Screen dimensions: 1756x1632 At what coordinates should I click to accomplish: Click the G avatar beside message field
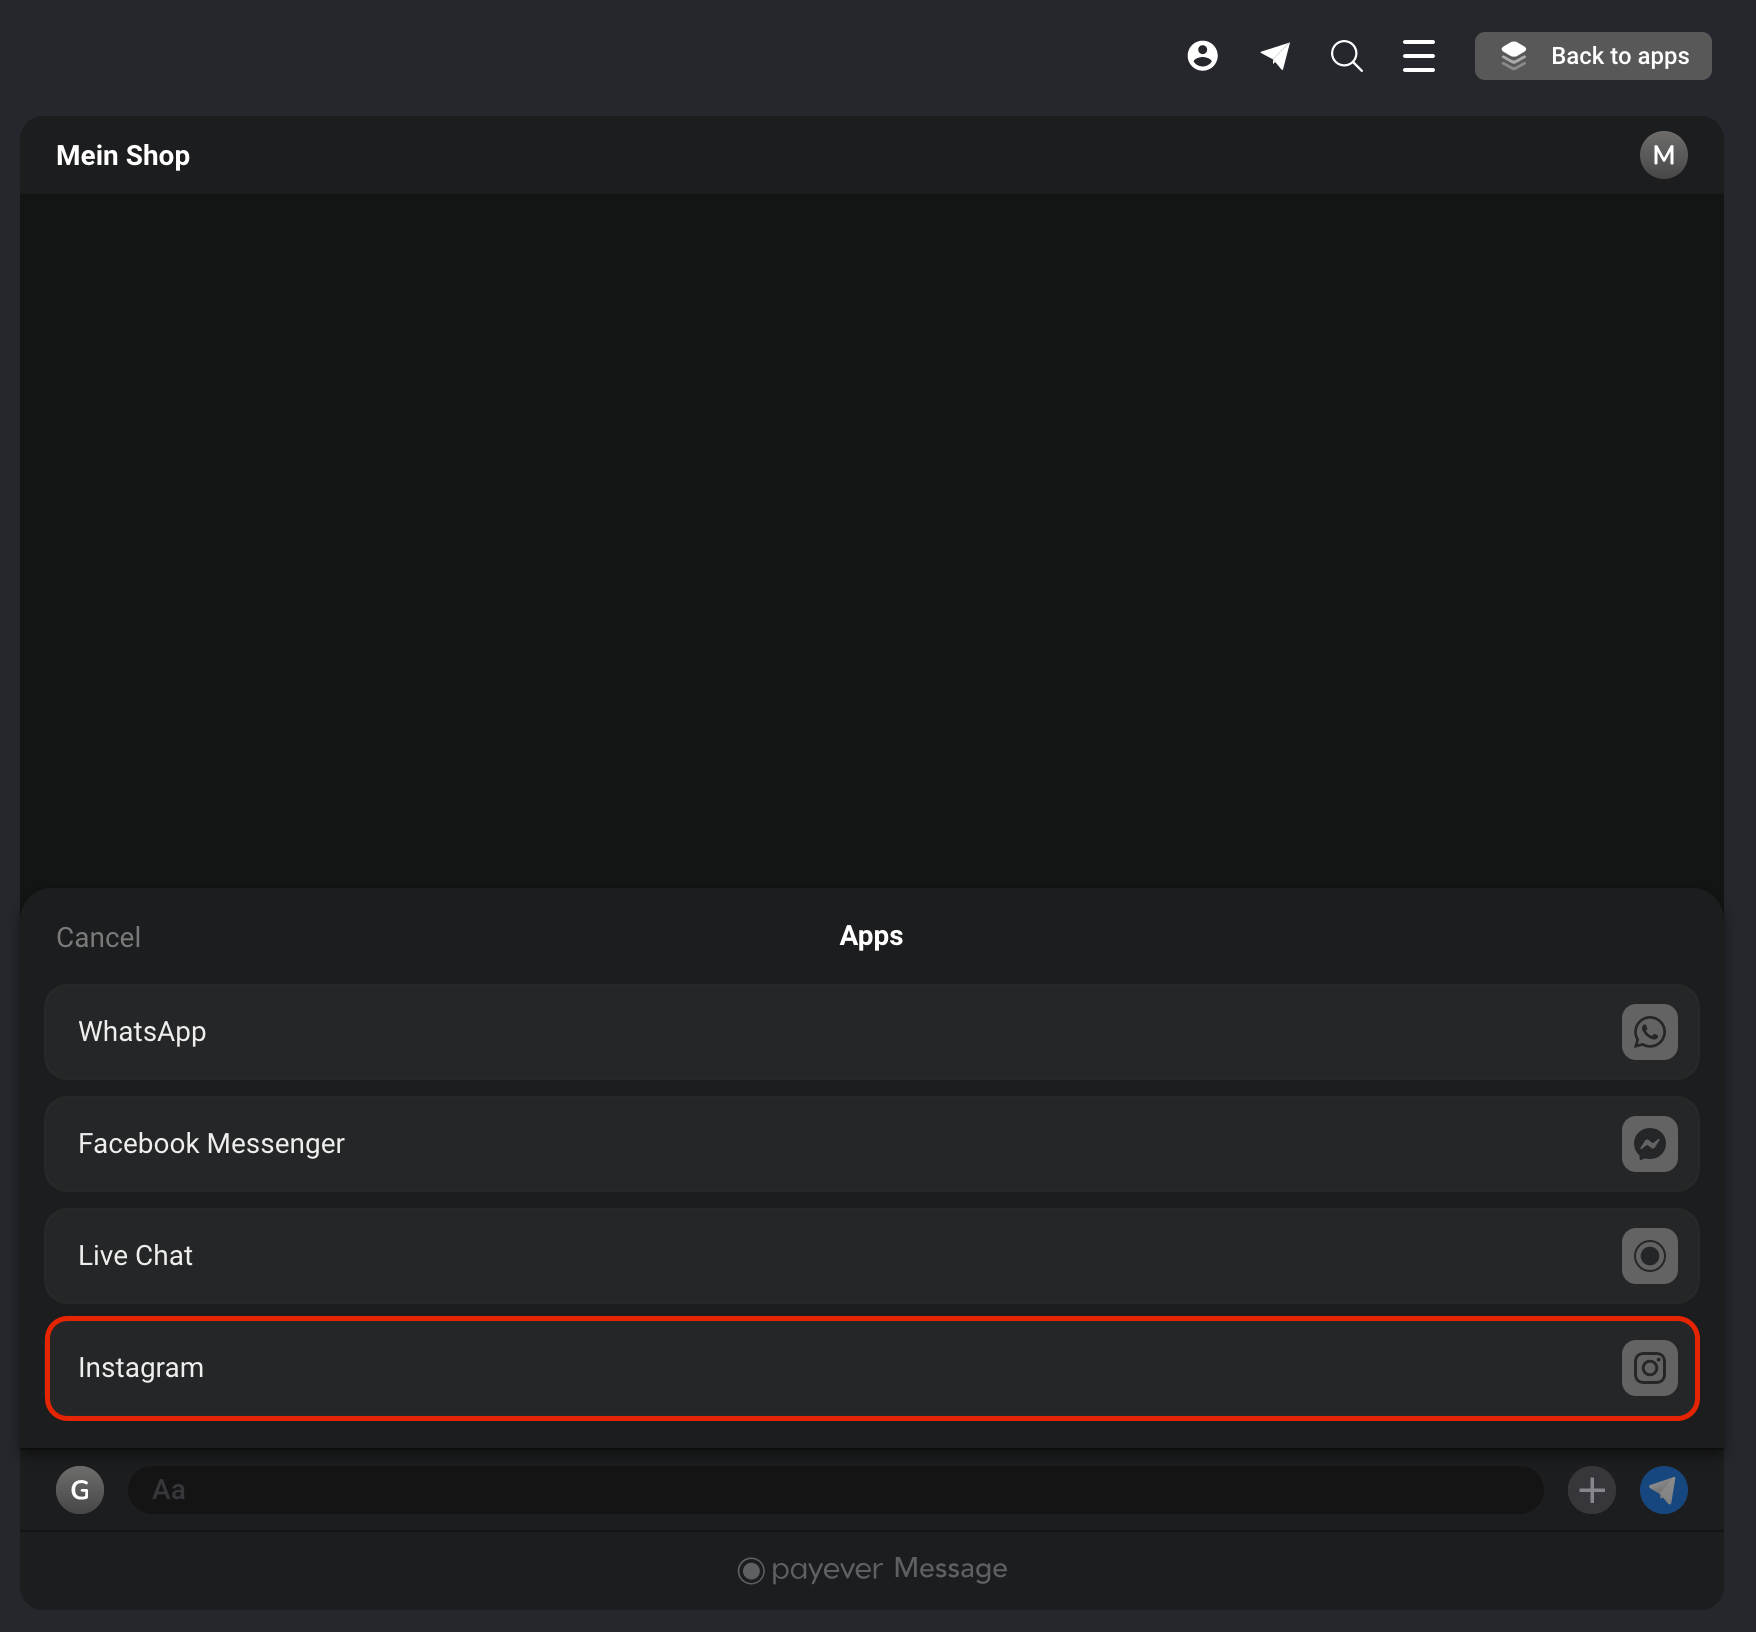coord(80,1490)
